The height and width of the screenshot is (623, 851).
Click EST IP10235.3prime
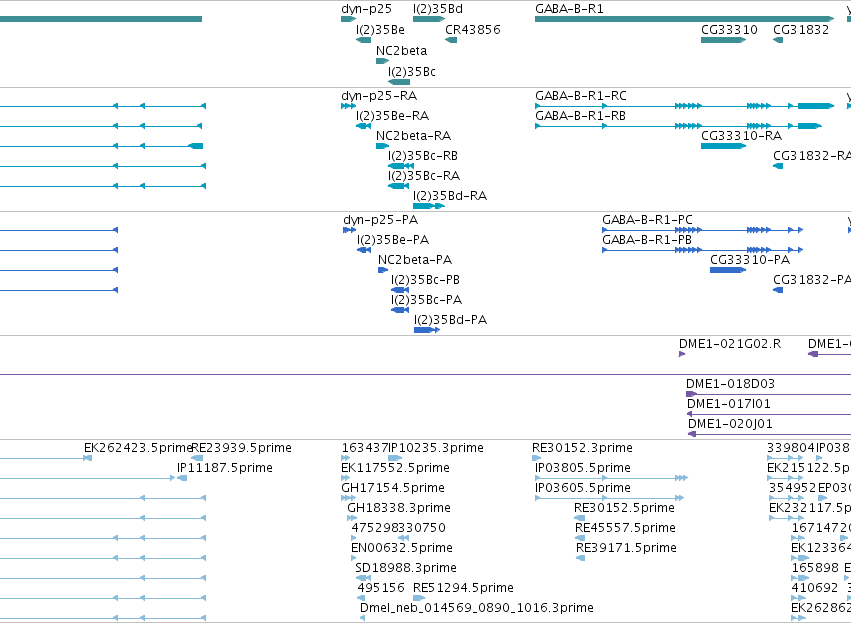click(x=436, y=448)
